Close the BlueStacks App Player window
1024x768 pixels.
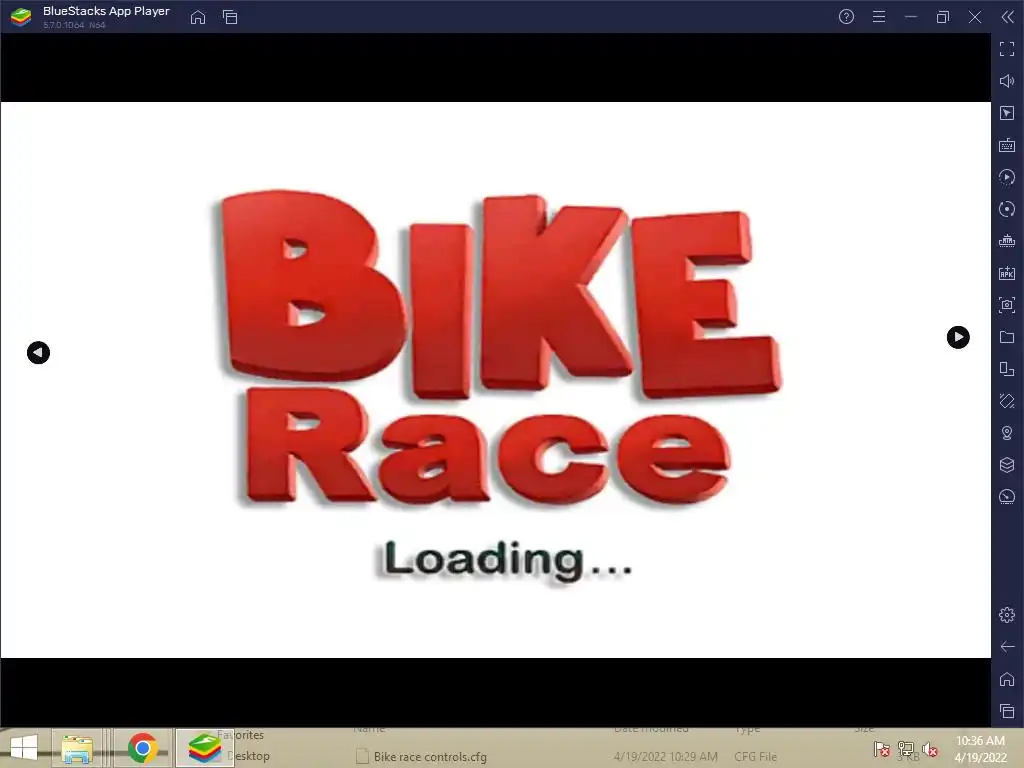pyautogui.click(x=975, y=17)
